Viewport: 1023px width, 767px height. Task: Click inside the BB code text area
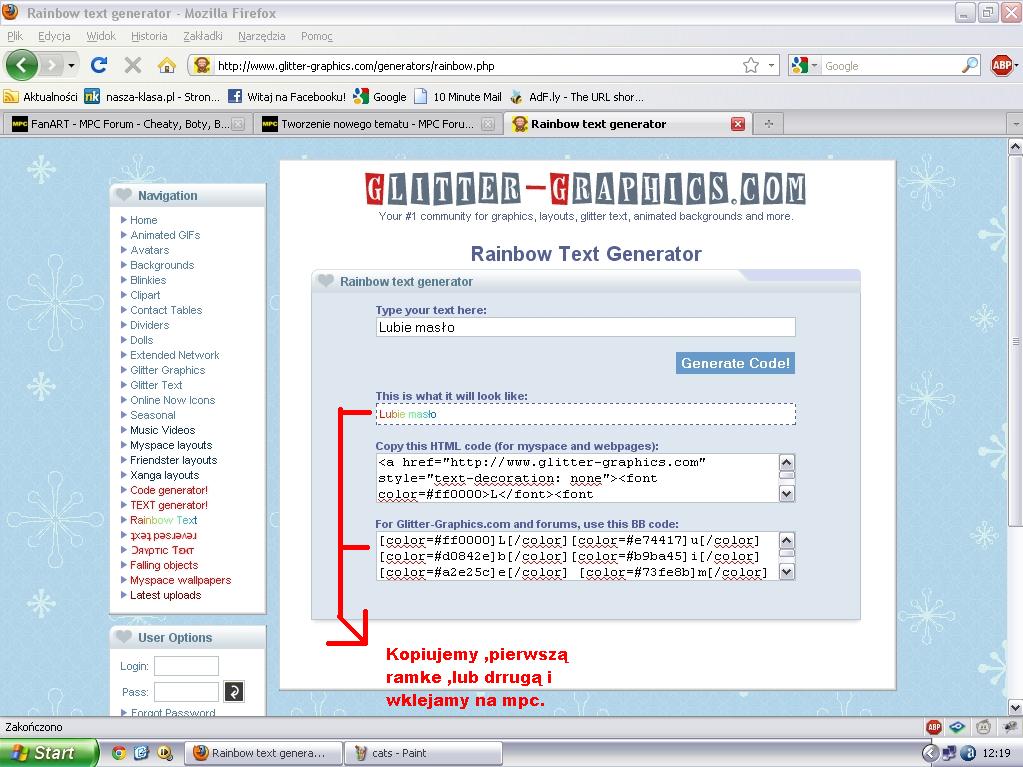578,556
